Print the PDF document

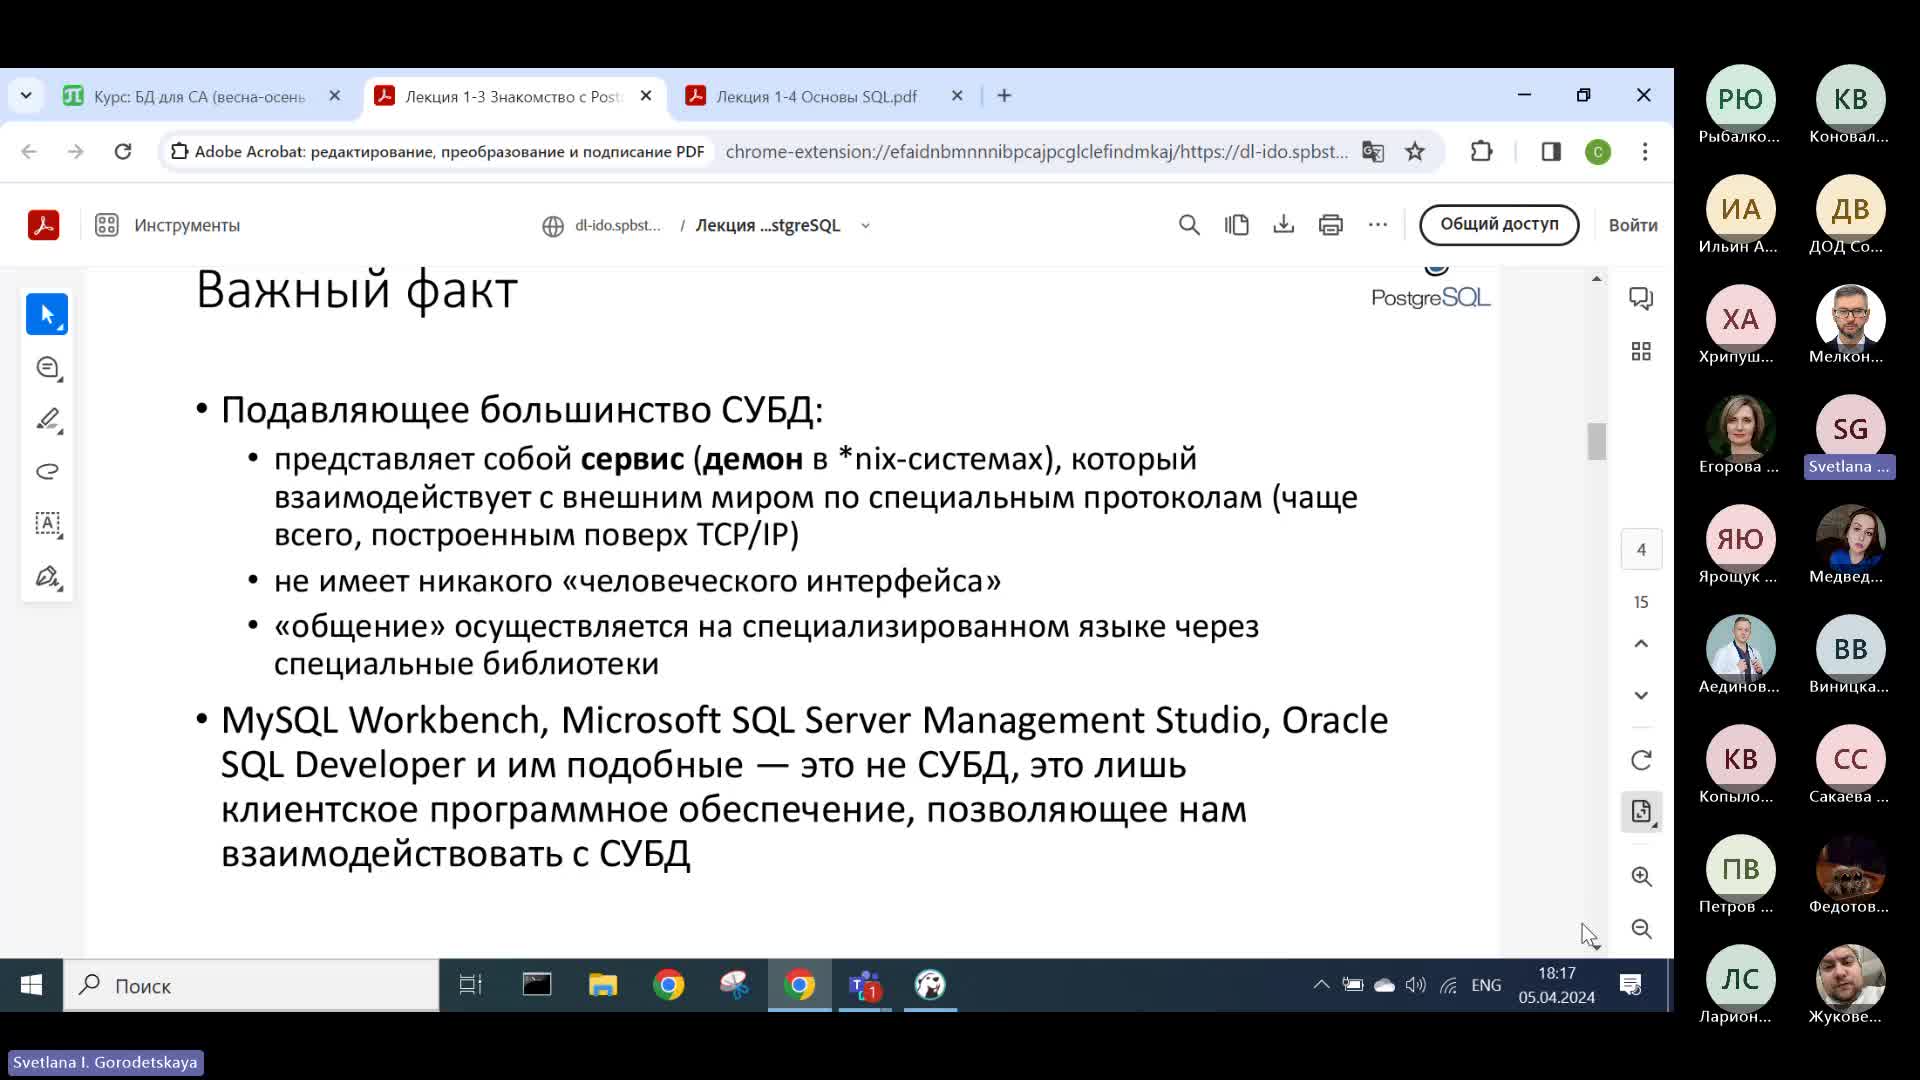click(1330, 225)
